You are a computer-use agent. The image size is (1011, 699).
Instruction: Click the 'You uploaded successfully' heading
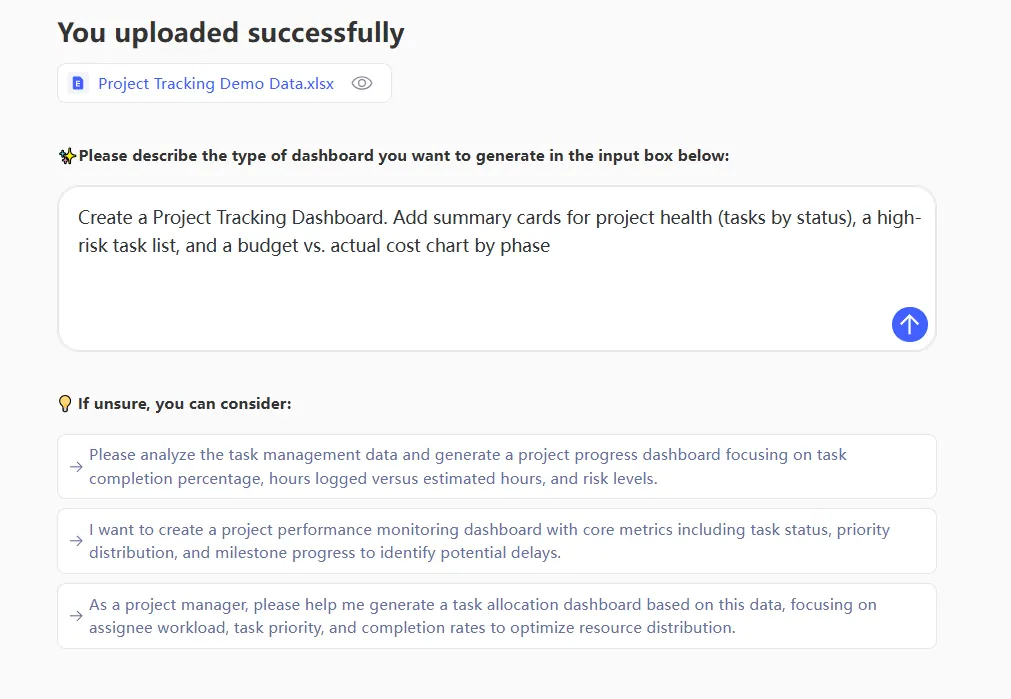[x=231, y=32]
